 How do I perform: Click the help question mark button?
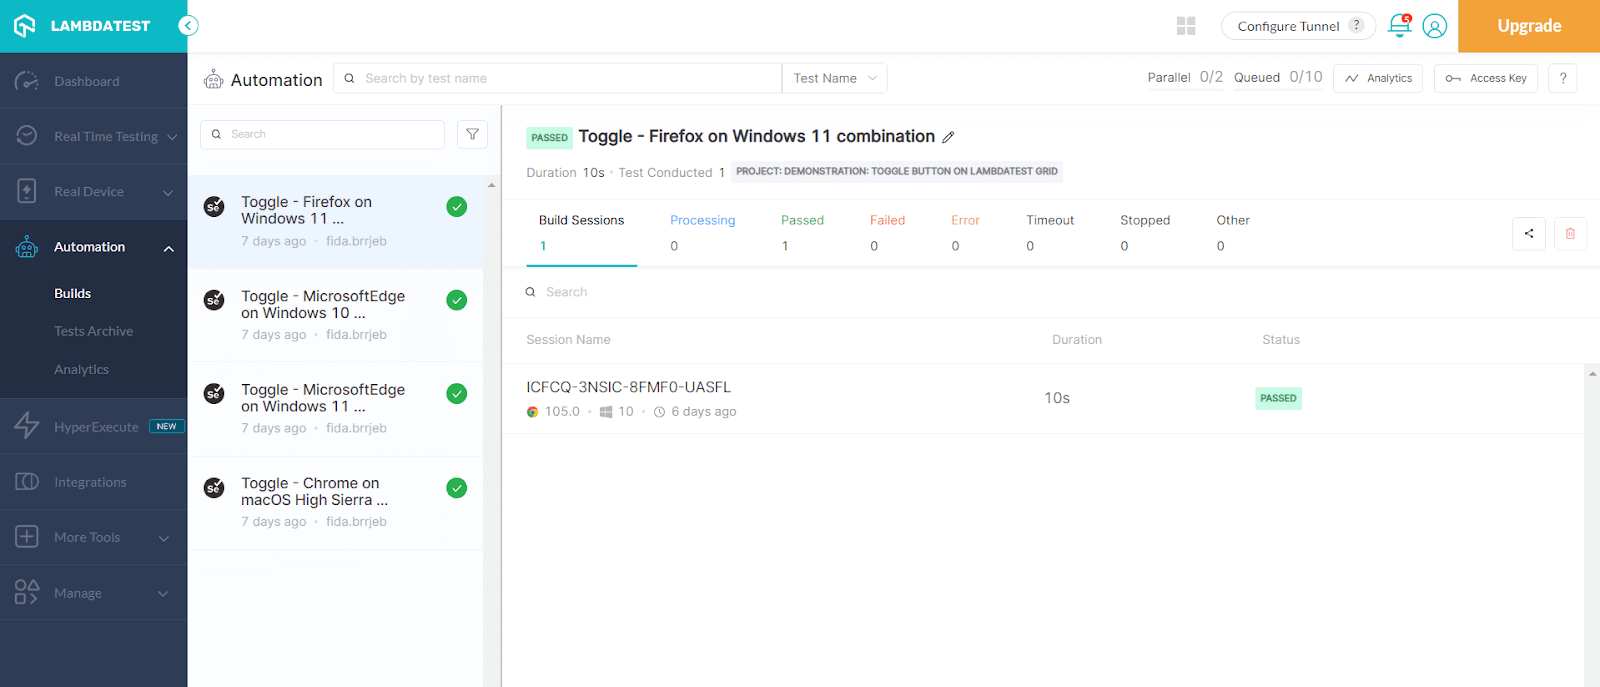1563,78
